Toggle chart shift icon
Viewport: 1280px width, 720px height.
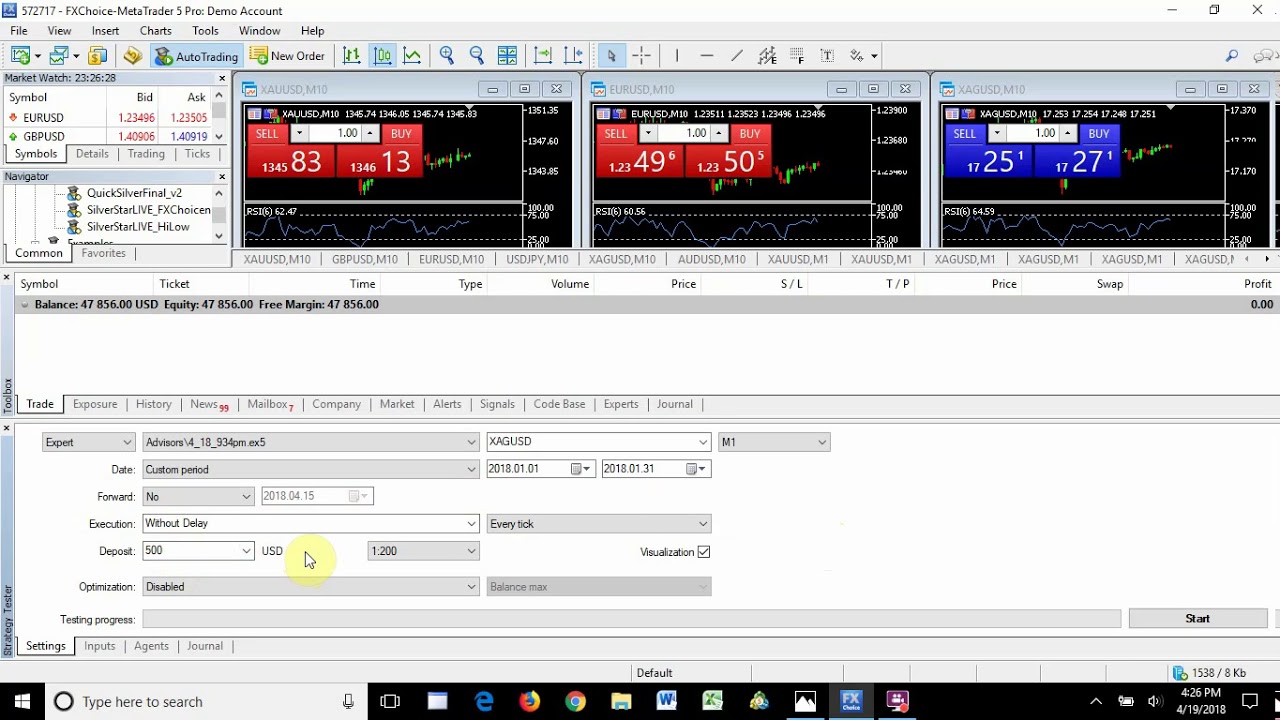point(573,56)
